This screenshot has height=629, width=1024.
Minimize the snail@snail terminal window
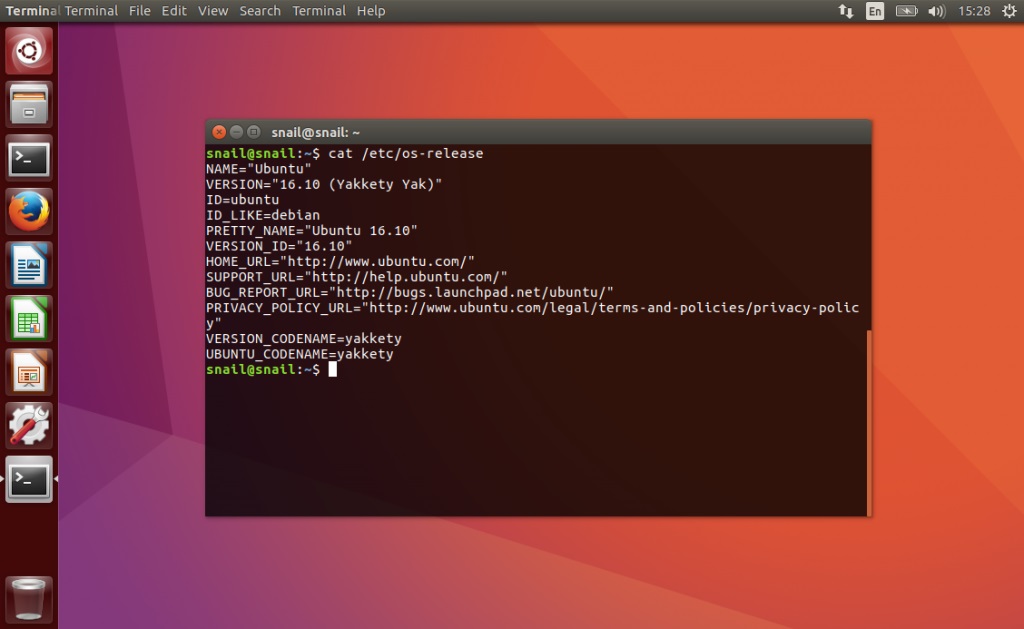236,132
